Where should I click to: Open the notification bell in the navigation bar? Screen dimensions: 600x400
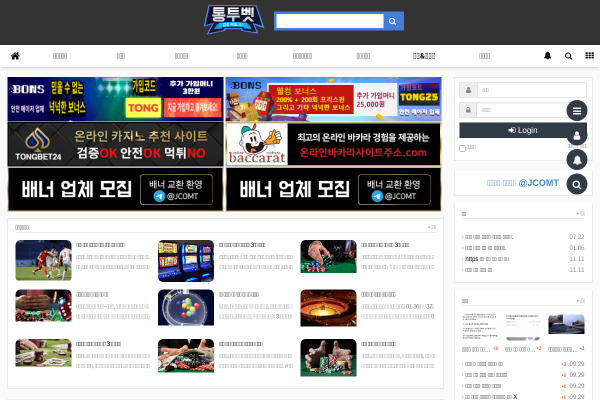tap(548, 56)
